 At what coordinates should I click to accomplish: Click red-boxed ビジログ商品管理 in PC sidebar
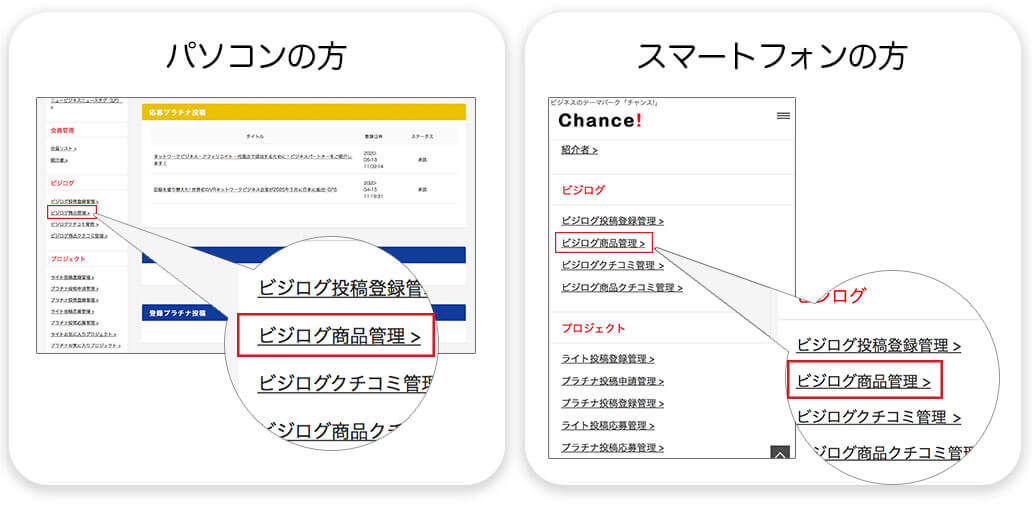71,212
